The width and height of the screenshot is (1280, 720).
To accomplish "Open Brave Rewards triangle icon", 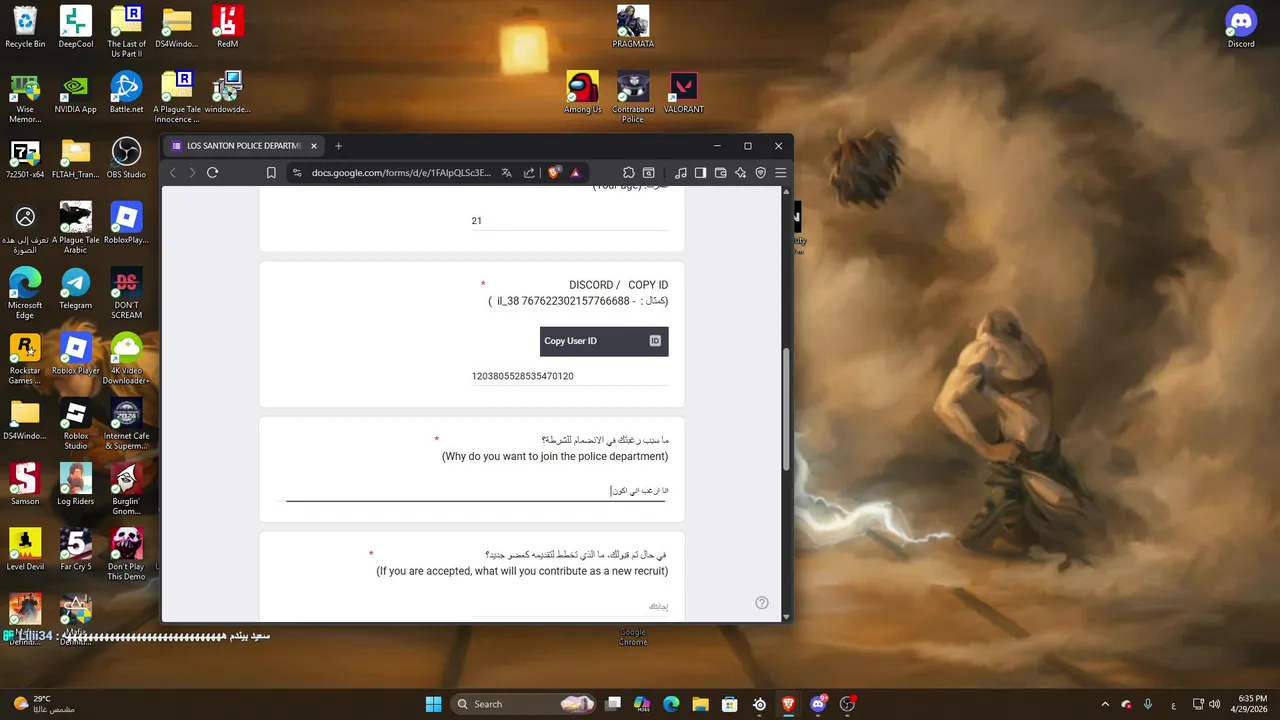I will [575, 173].
